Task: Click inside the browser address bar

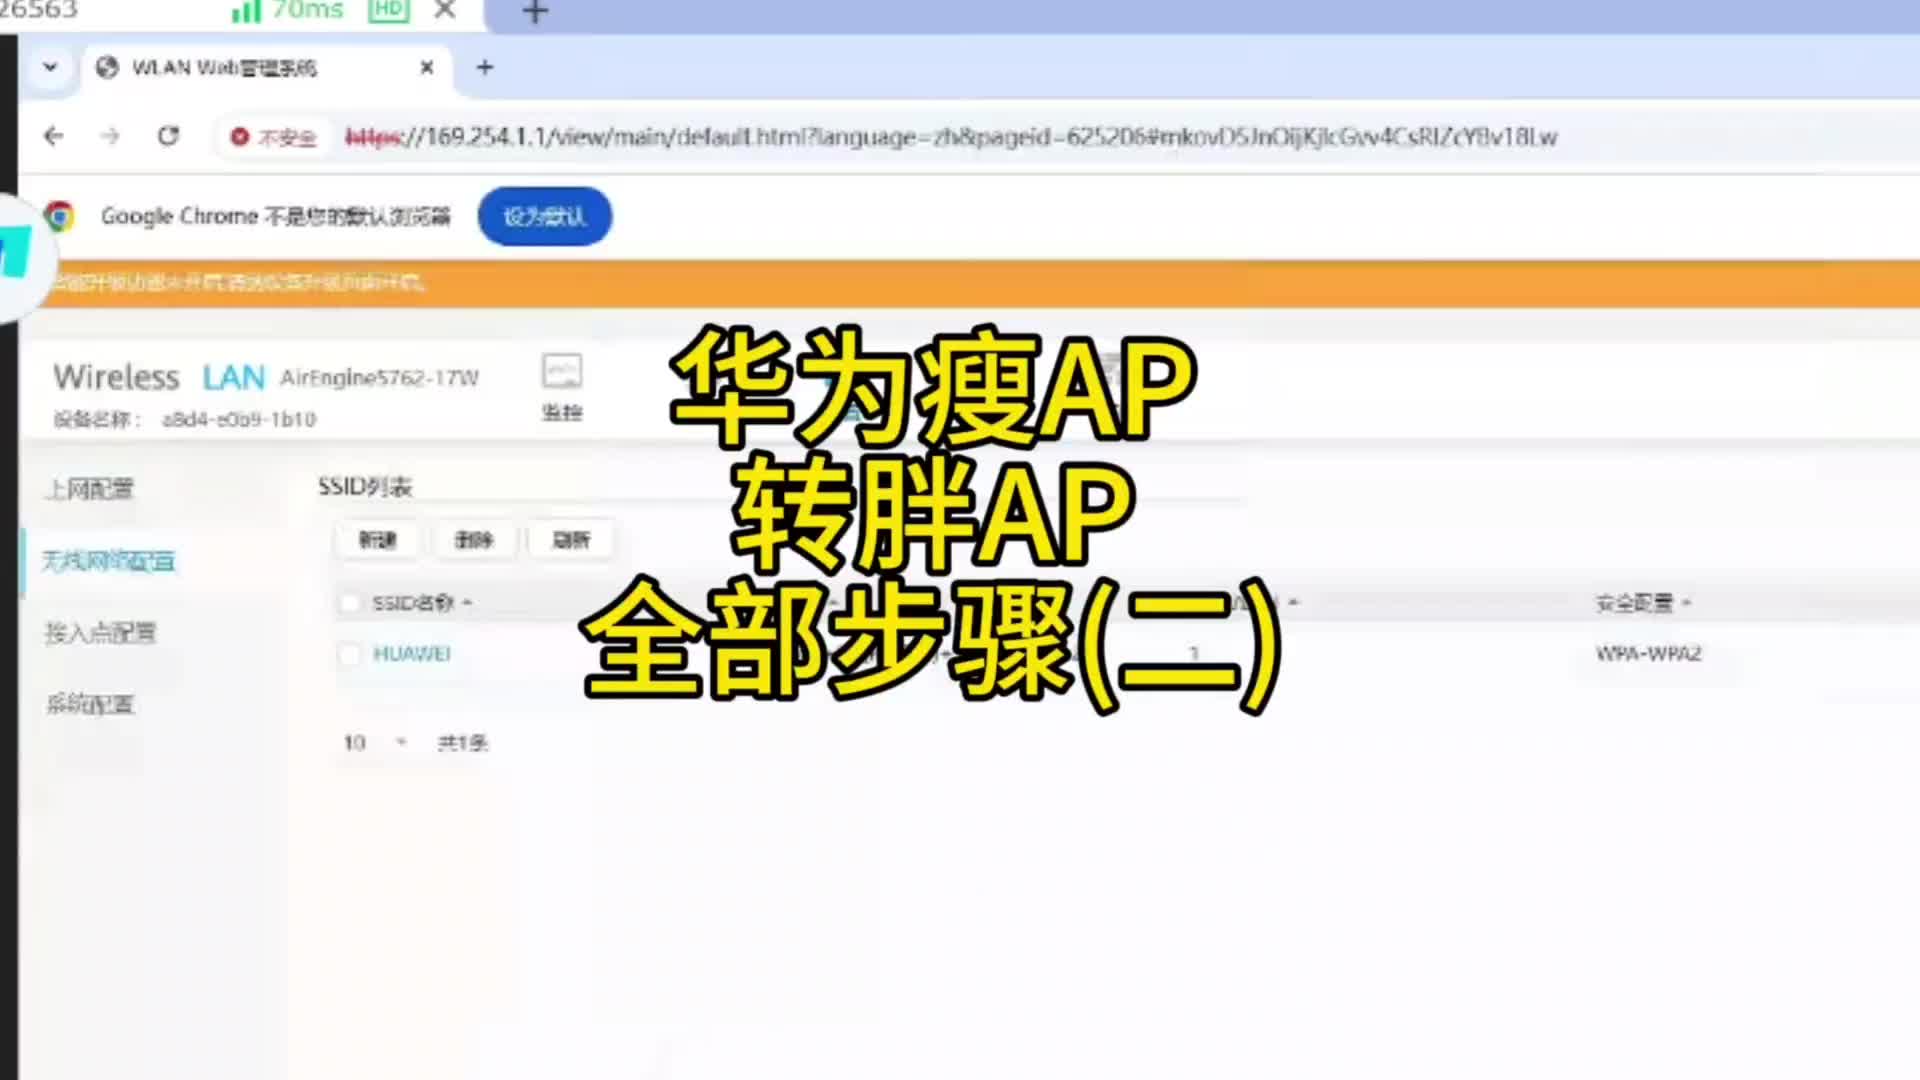Action: pos(900,136)
